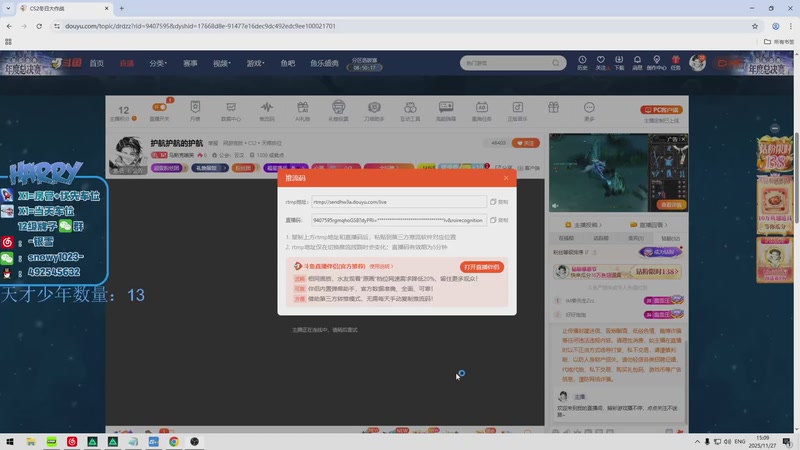Expand the 更多 (more) toolbar menu
The width and height of the screenshot is (800, 450).
coord(589,111)
